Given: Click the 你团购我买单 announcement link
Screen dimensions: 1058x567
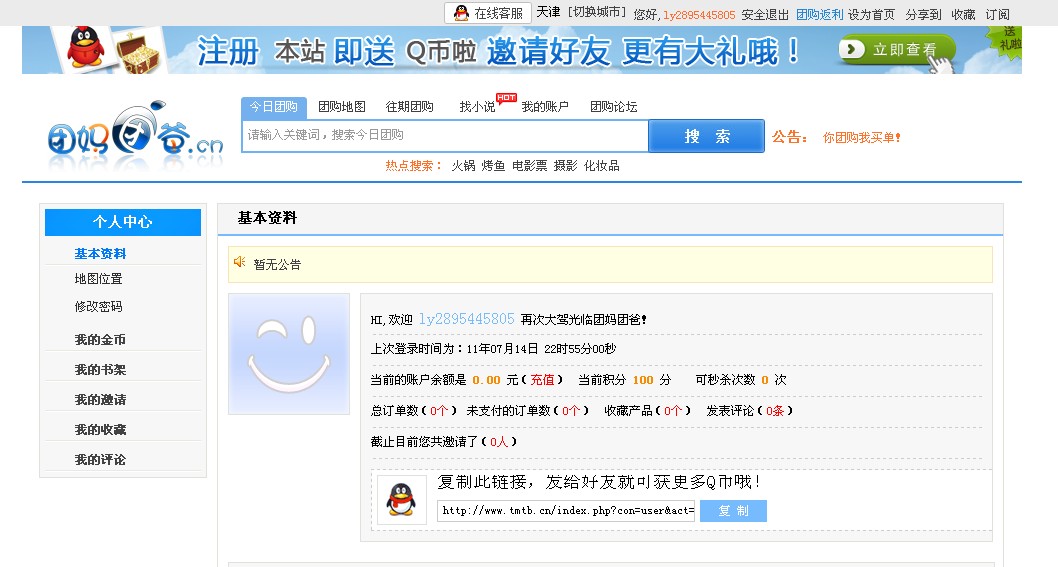Looking at the screenshot, I should [x=862, y=138].
